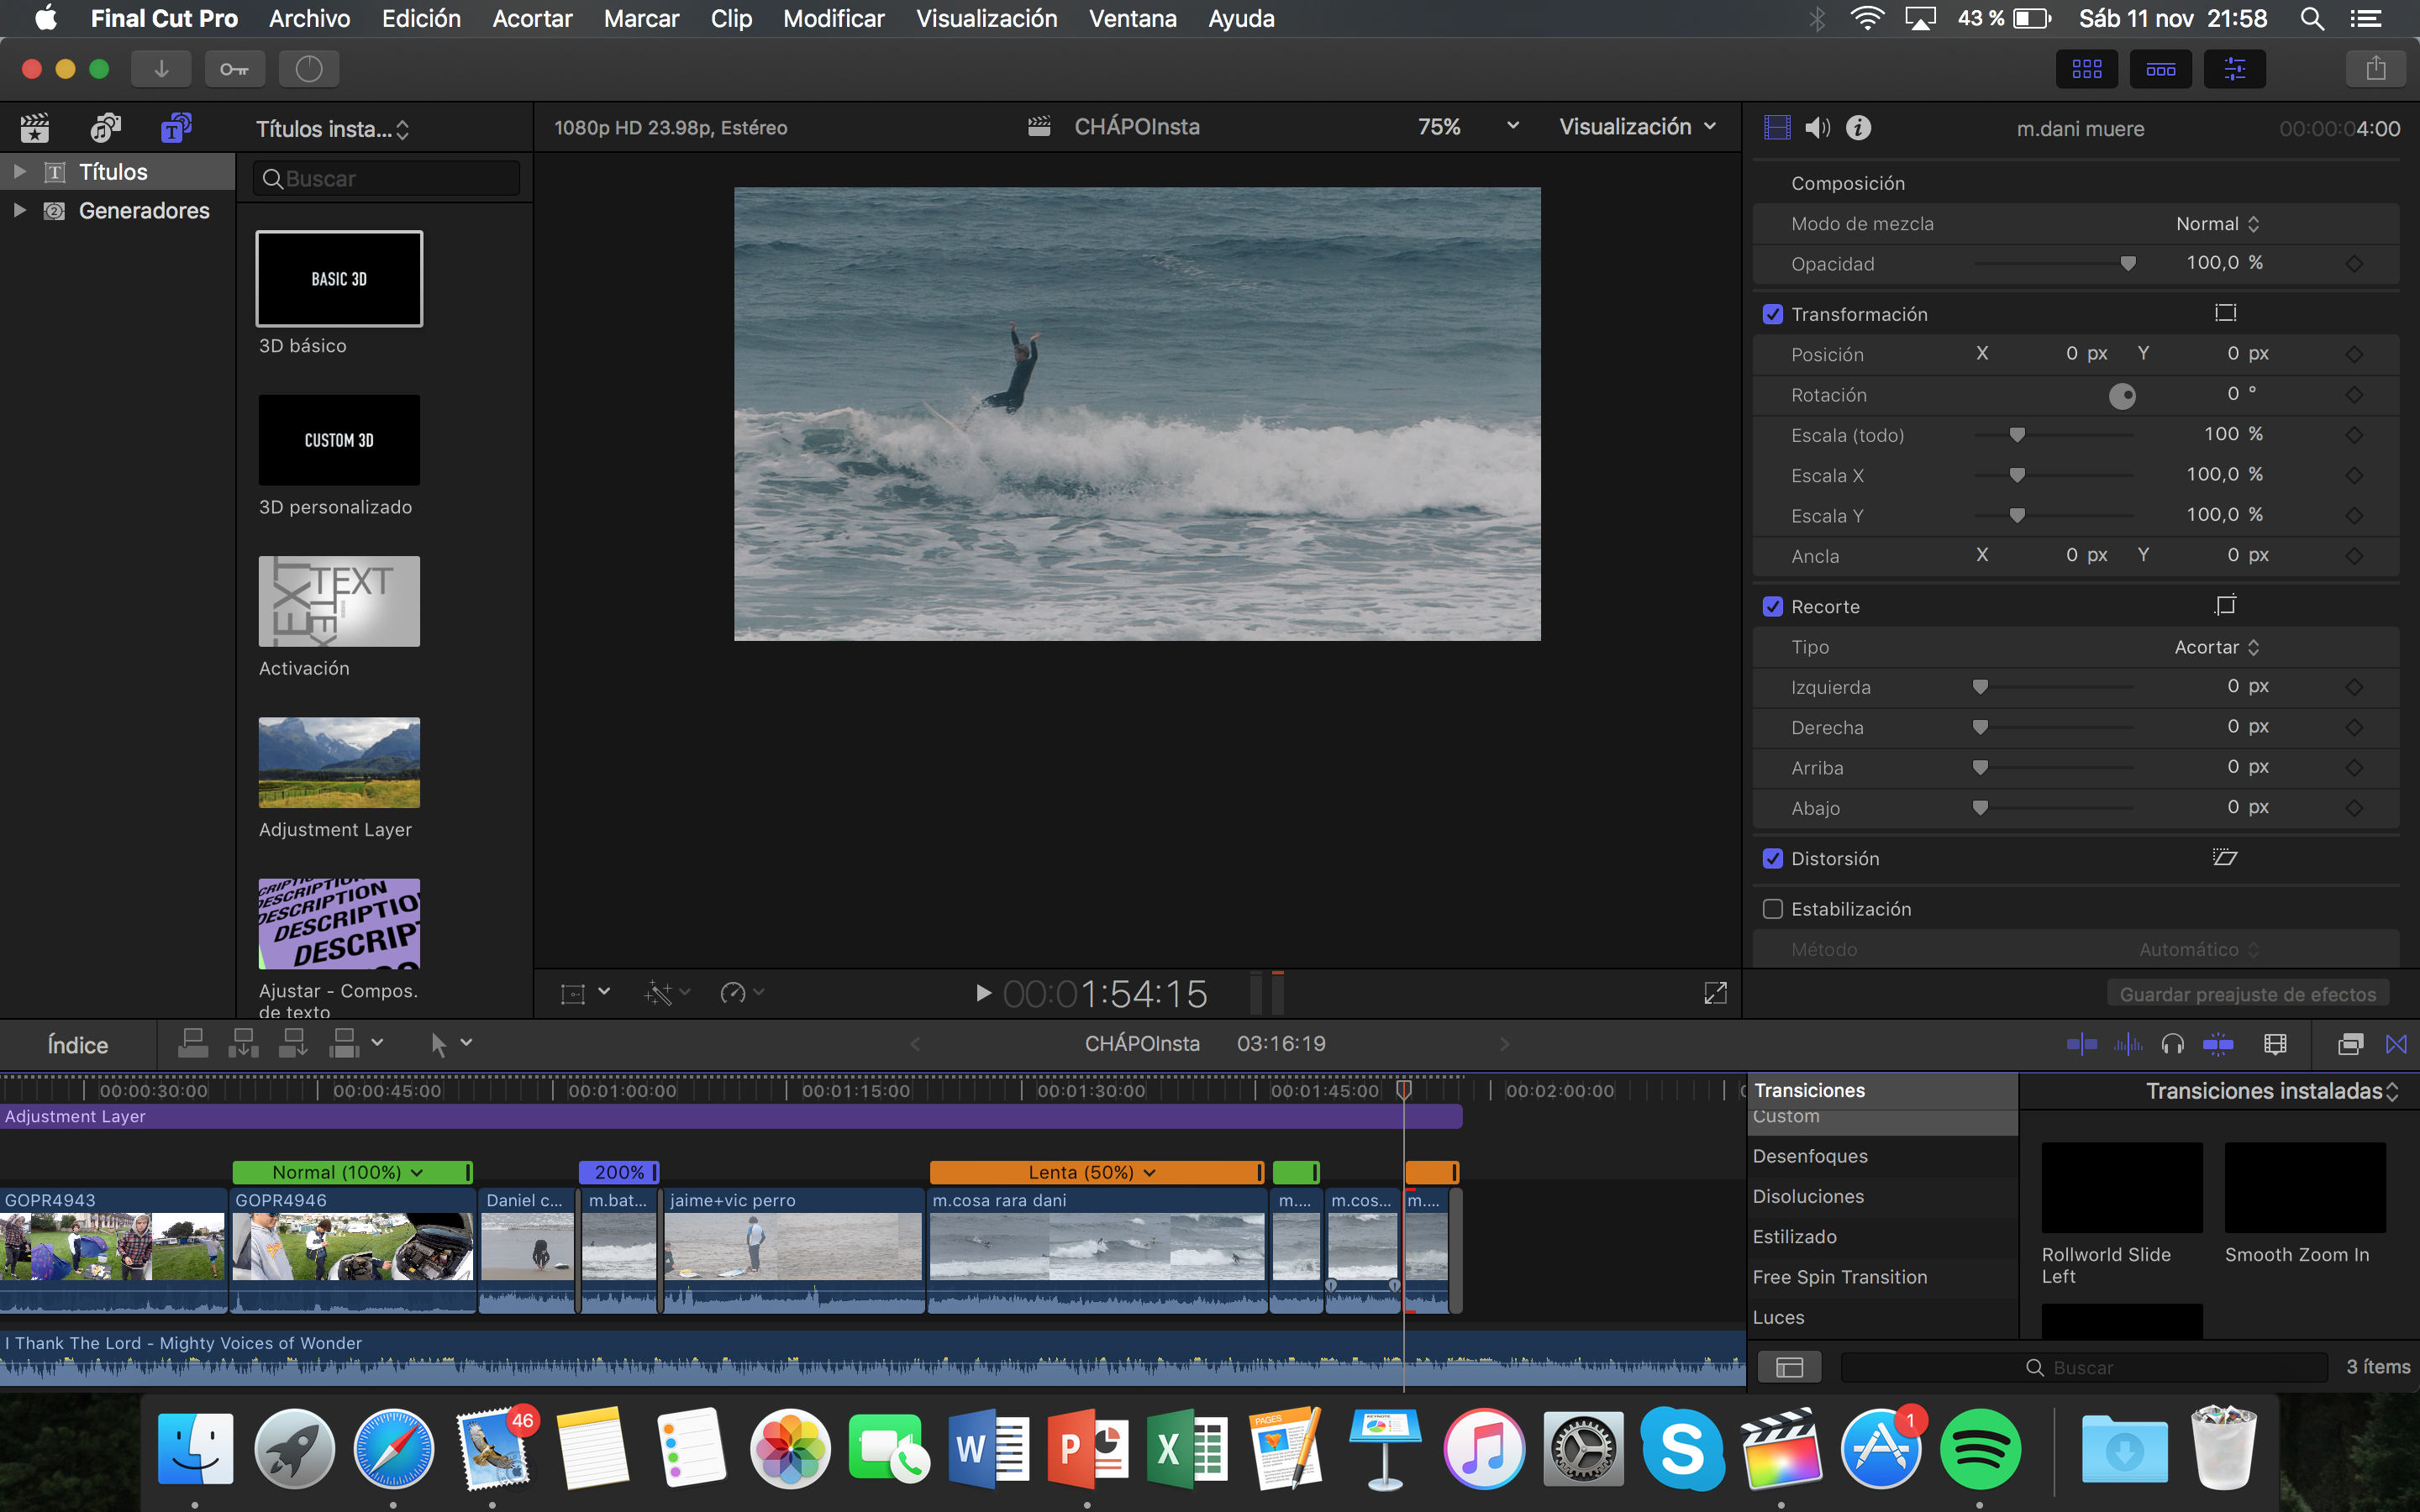The width and height of the screenshot is (2420, 1512).
Task: Enable the Estabilización checkbox
Action: click(x=1774, y=907)
